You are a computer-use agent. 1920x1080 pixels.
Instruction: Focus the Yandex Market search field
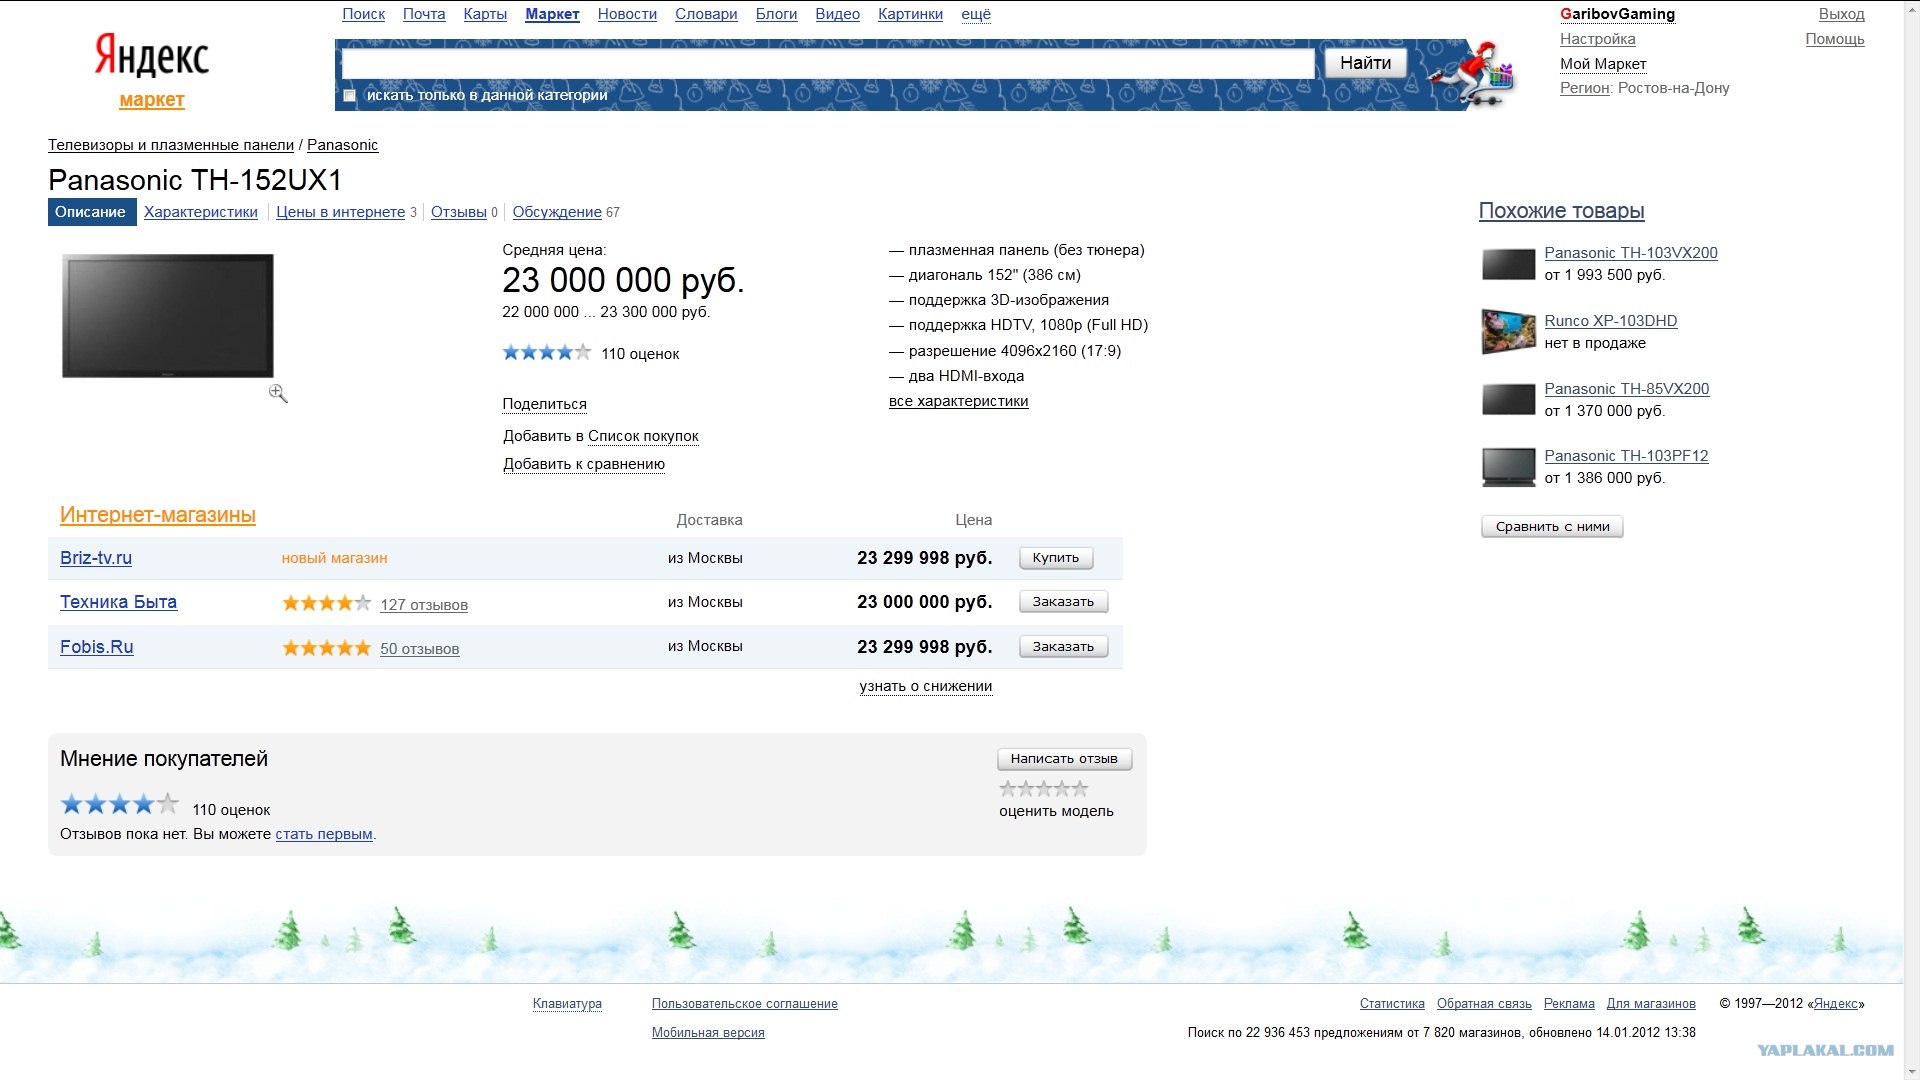point(828,64)
